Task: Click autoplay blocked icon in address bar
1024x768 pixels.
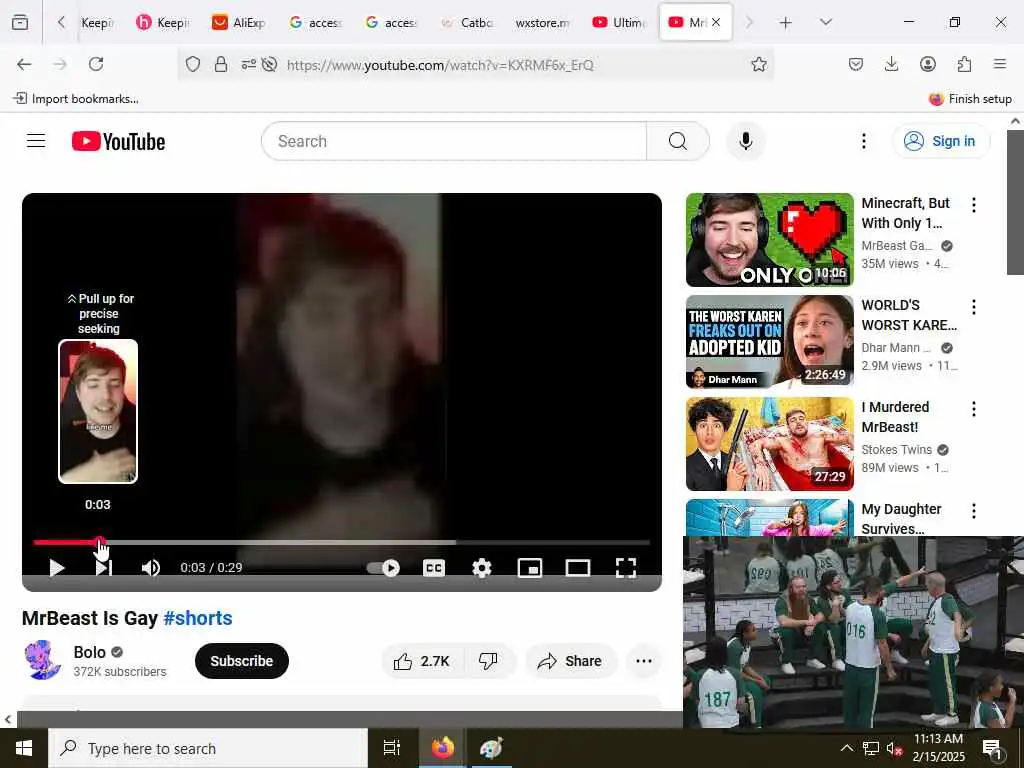Action: click(x=269, y=64)
